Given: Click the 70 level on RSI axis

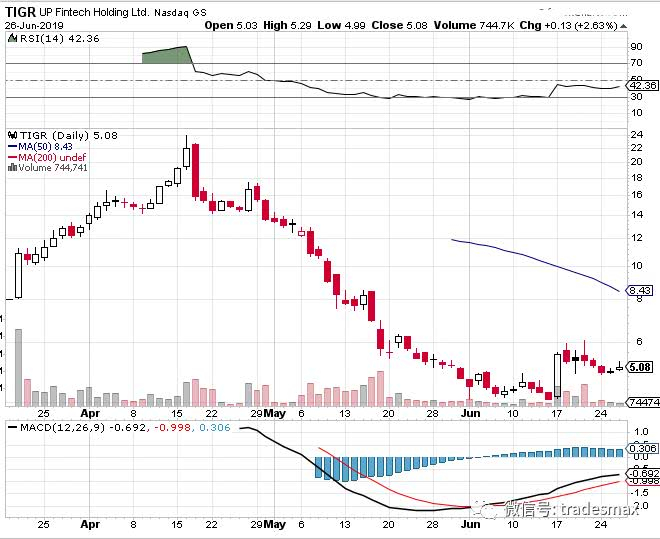Looking at the screenshot, I should tap(636, 63).
